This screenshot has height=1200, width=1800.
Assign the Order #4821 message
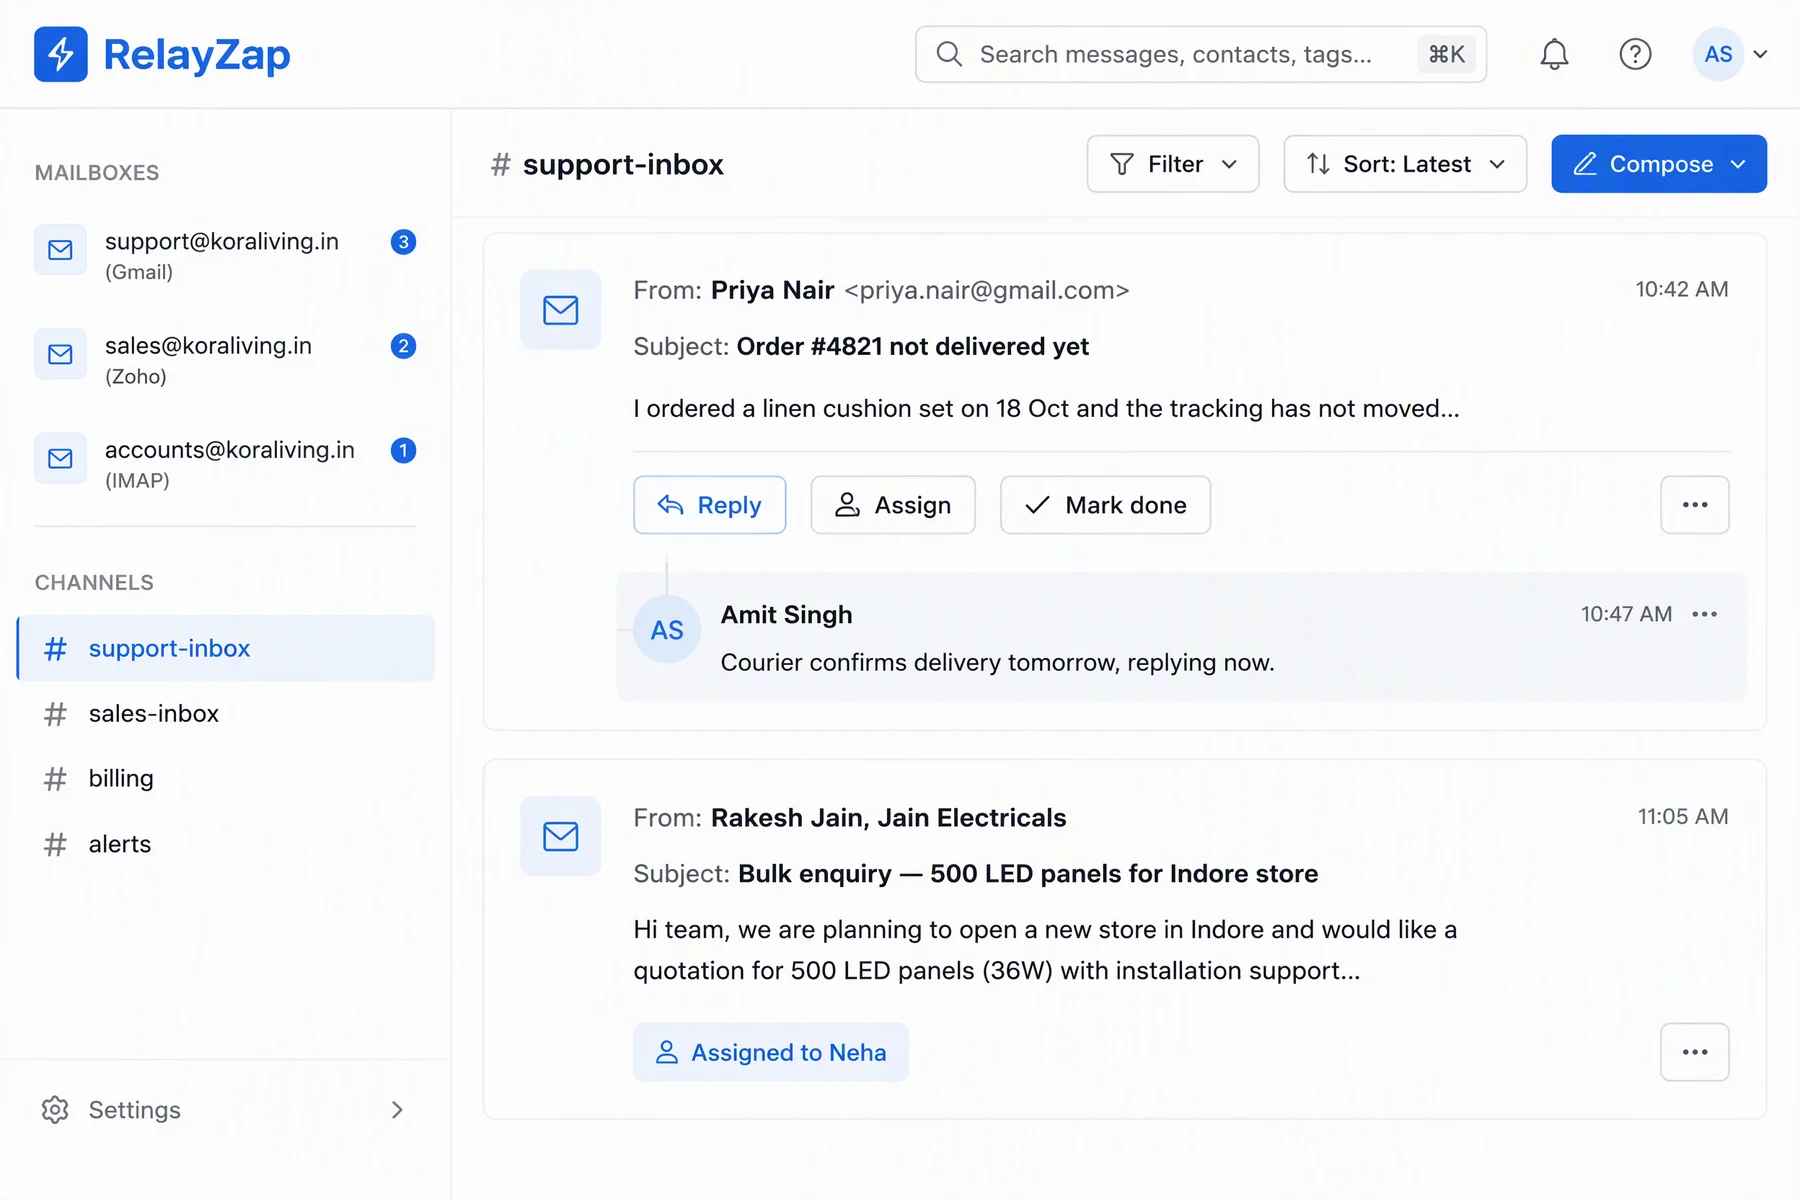tap(893, 505)
